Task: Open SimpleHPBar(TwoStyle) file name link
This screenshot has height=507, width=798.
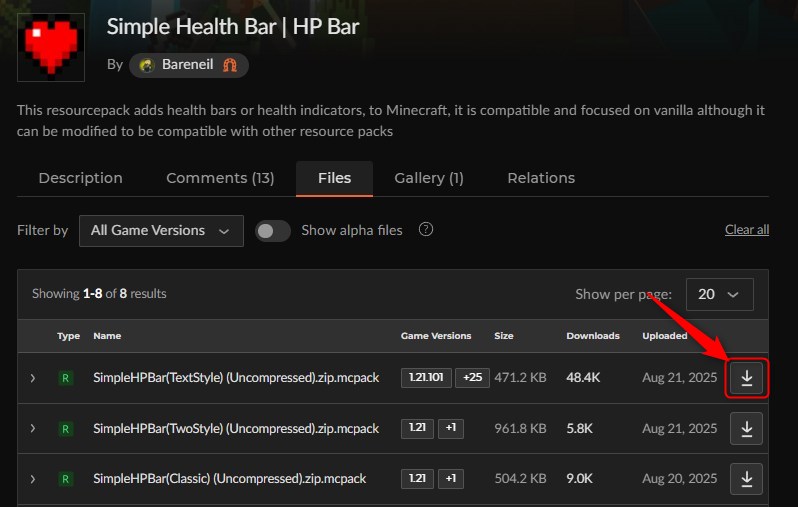Action: coord(236,429)
